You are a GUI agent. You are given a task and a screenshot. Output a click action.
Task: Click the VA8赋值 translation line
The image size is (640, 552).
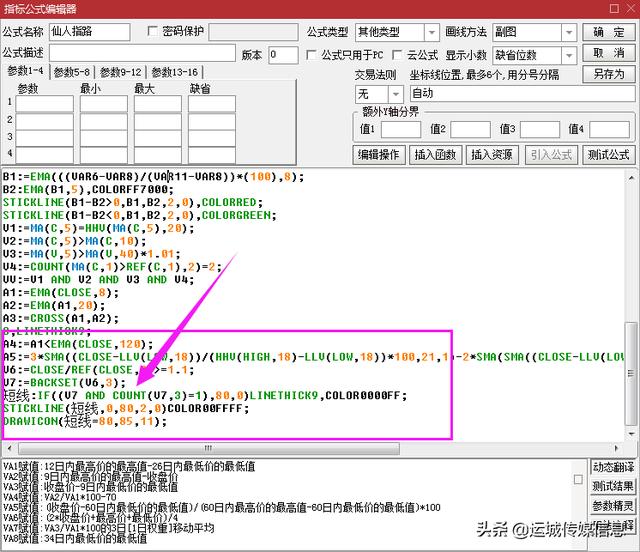(75, 539)
